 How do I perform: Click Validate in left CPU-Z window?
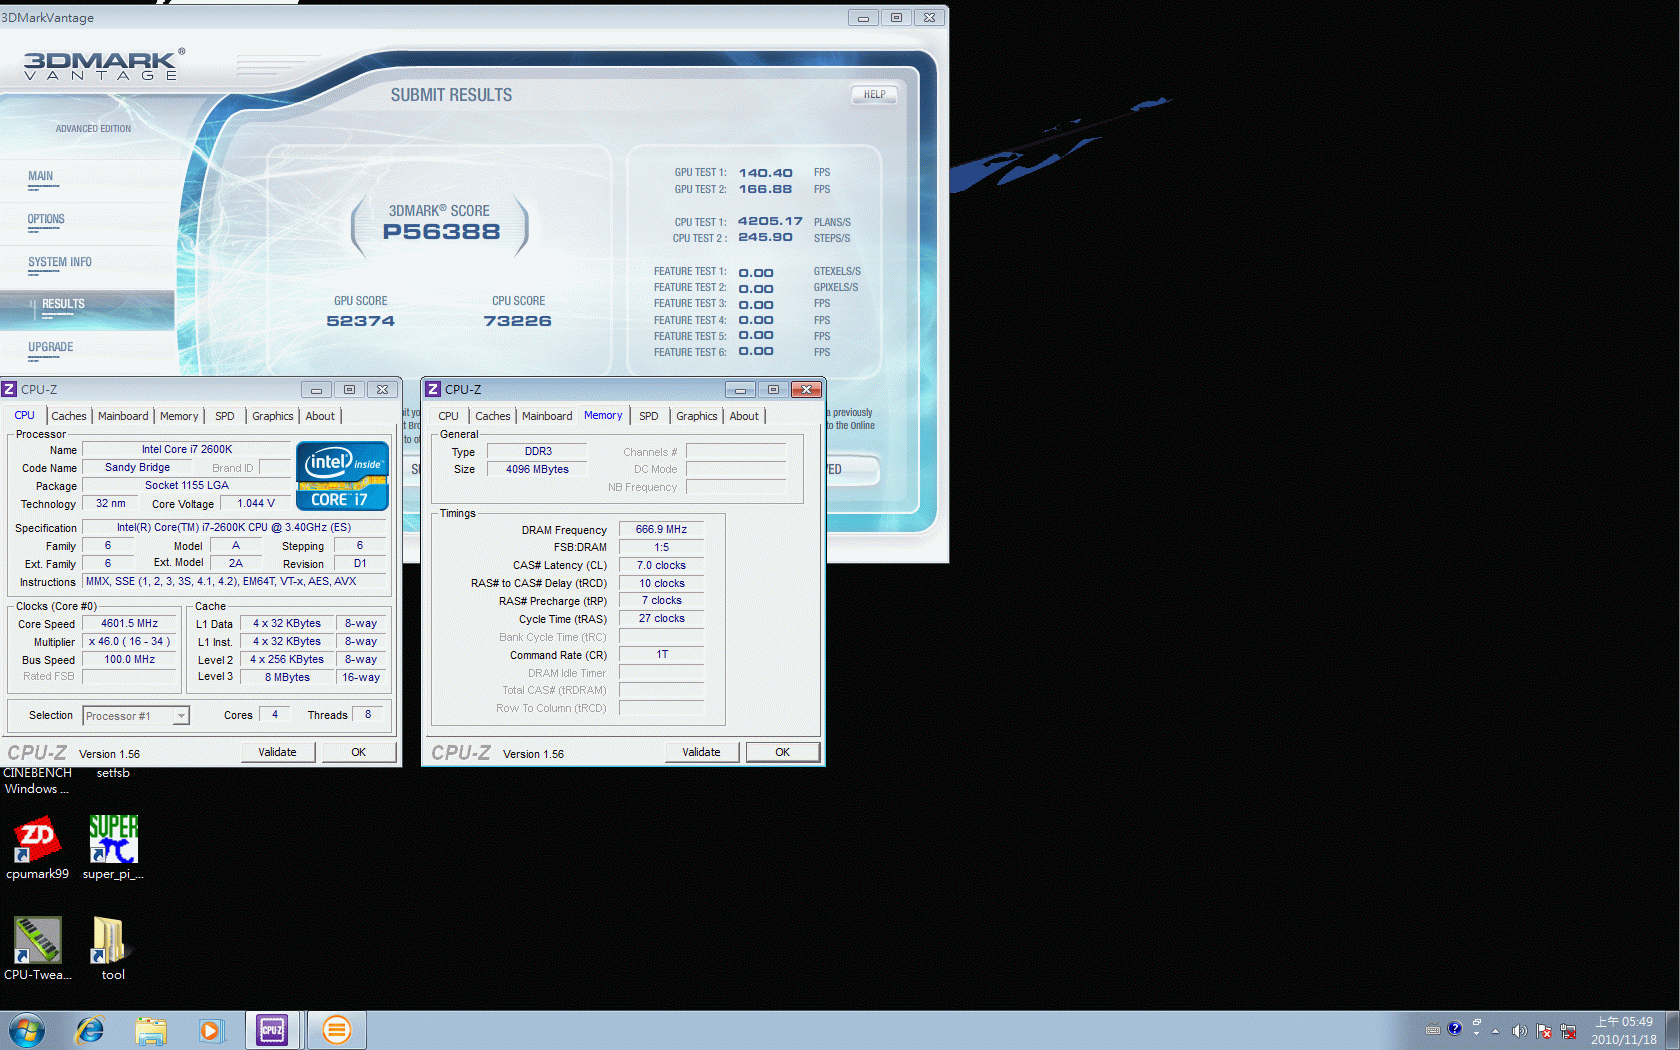click(x=277, y=752)
